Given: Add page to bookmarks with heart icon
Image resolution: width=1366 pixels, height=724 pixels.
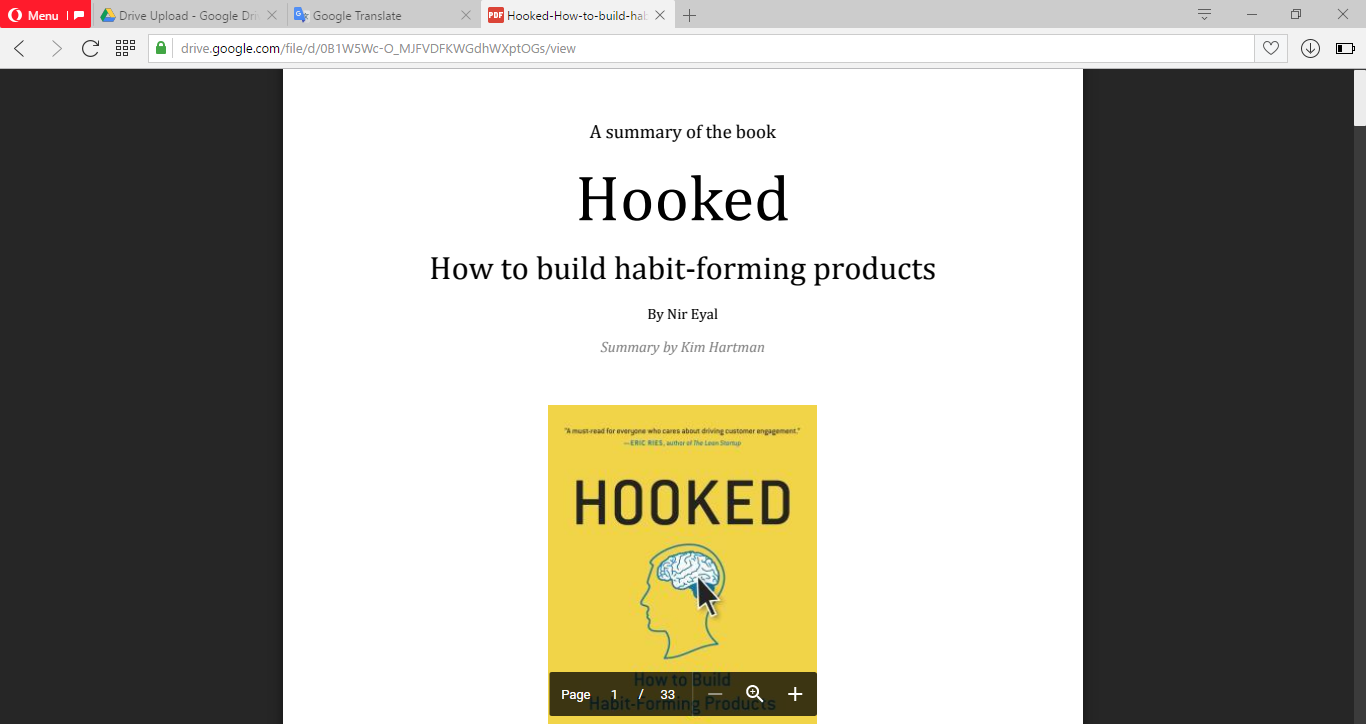Looking at the screenshot, I should click(1271, 48).
